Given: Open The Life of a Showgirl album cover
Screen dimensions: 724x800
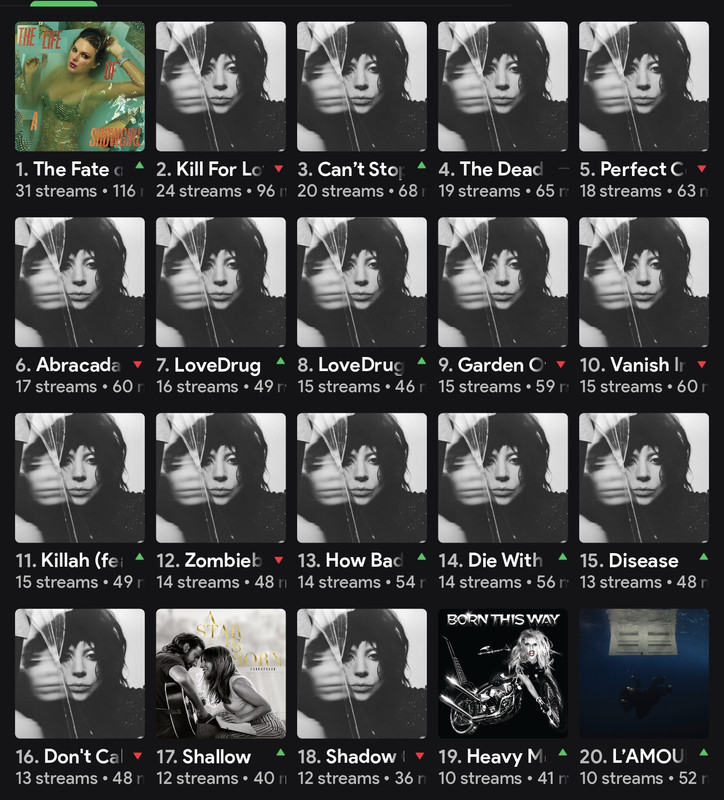Looking at the screenshot, I should tap(80, 86).
